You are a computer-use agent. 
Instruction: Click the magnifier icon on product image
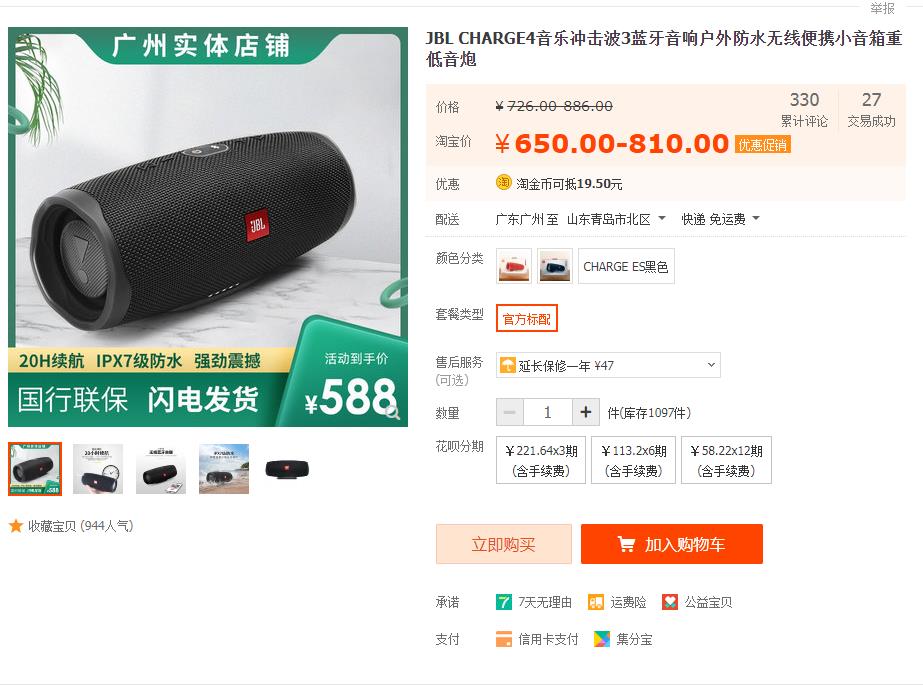(x=393, y=412)
